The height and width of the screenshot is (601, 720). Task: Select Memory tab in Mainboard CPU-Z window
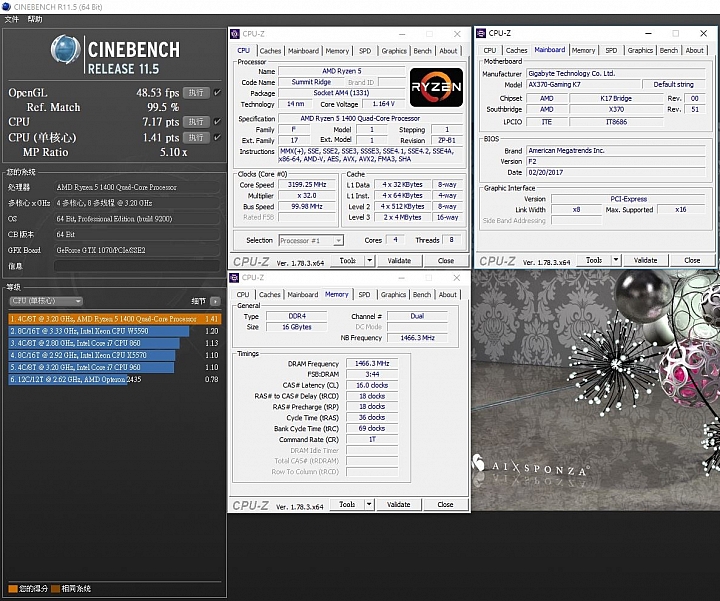[583, 51]
